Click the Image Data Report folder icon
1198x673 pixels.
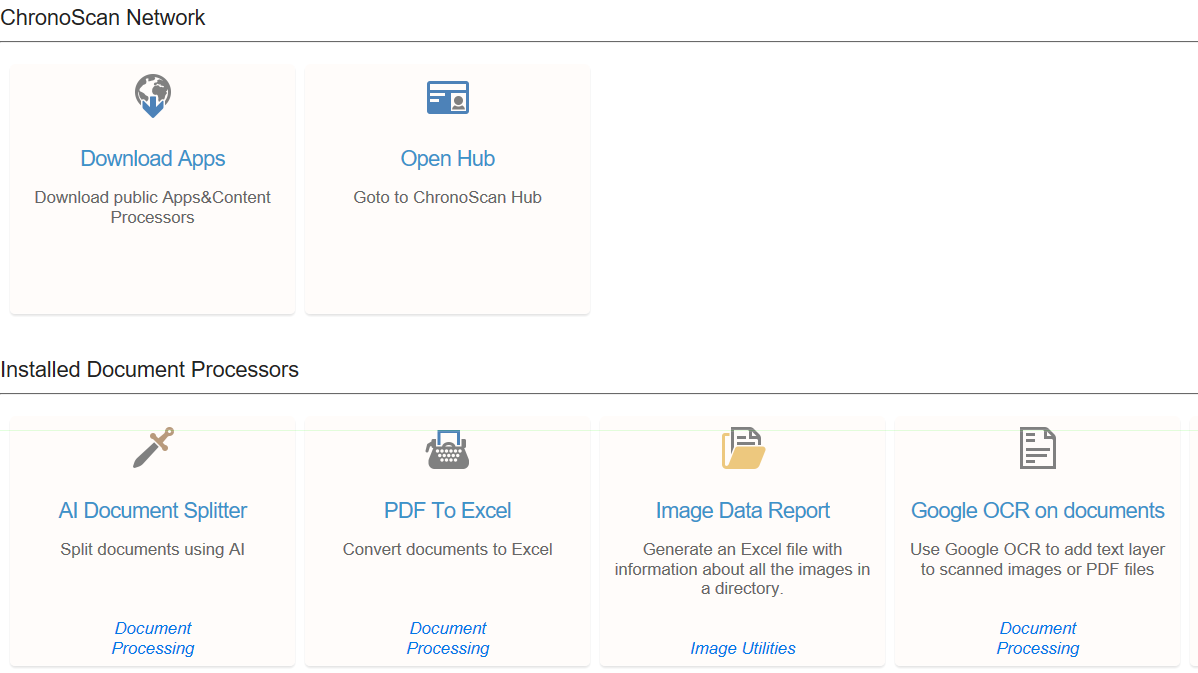pos(743,448)
